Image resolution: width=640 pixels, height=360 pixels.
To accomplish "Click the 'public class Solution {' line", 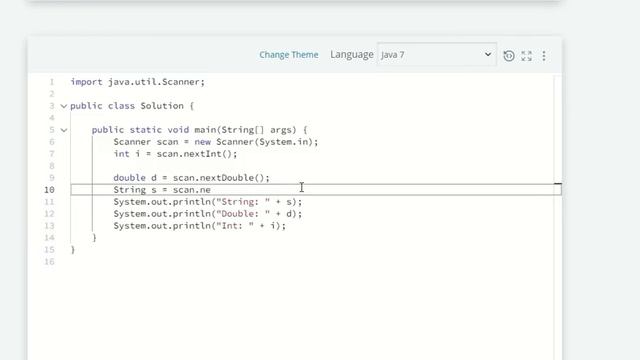I will click(132, 106).
